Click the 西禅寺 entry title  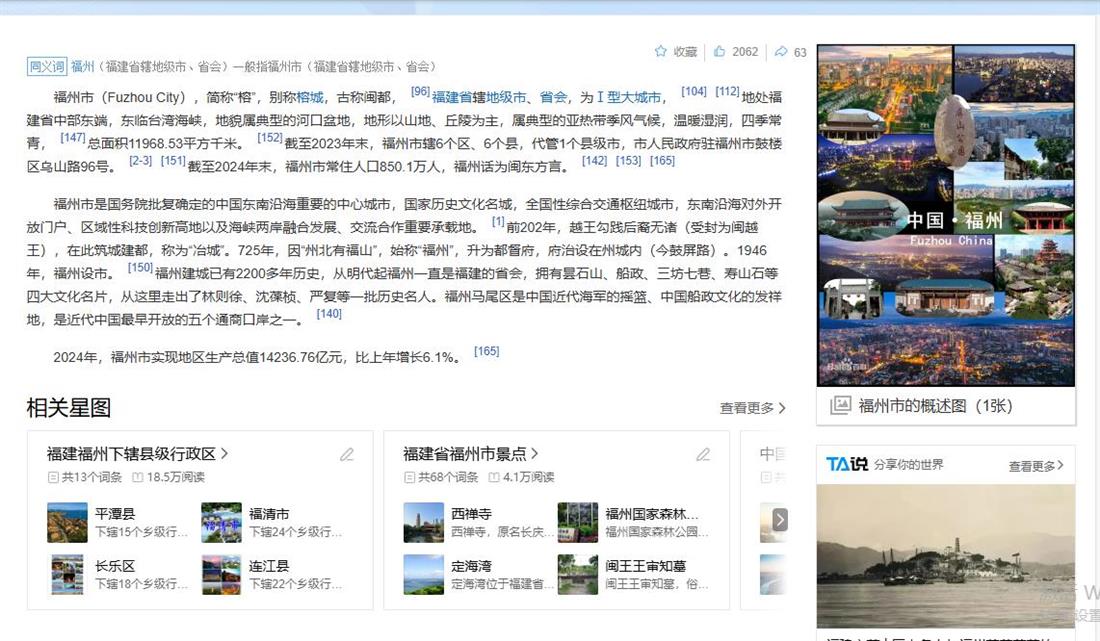(471, 513)
